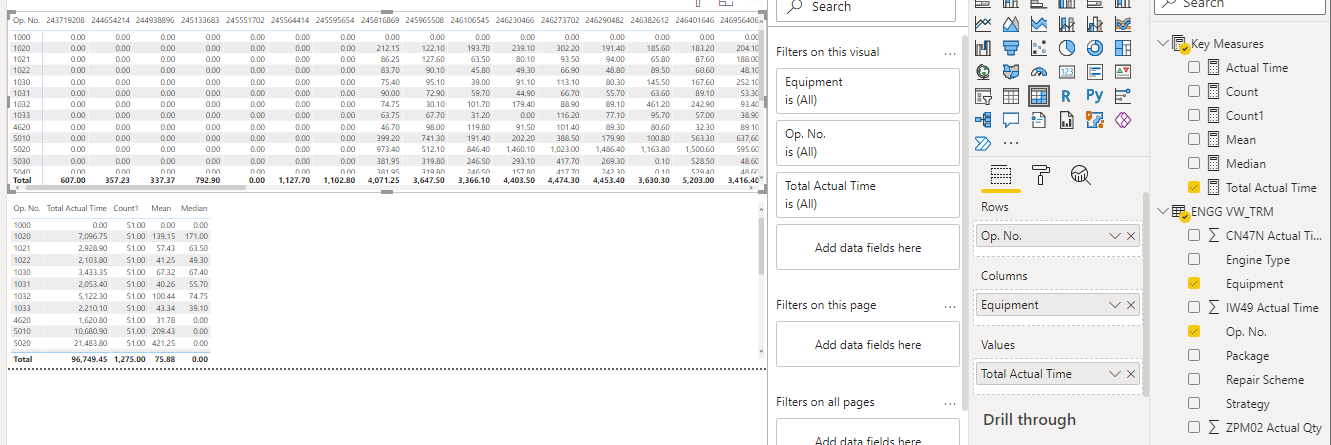Select the R script visual
This screenshot has height=445, width=1331.
[1067, 96]
